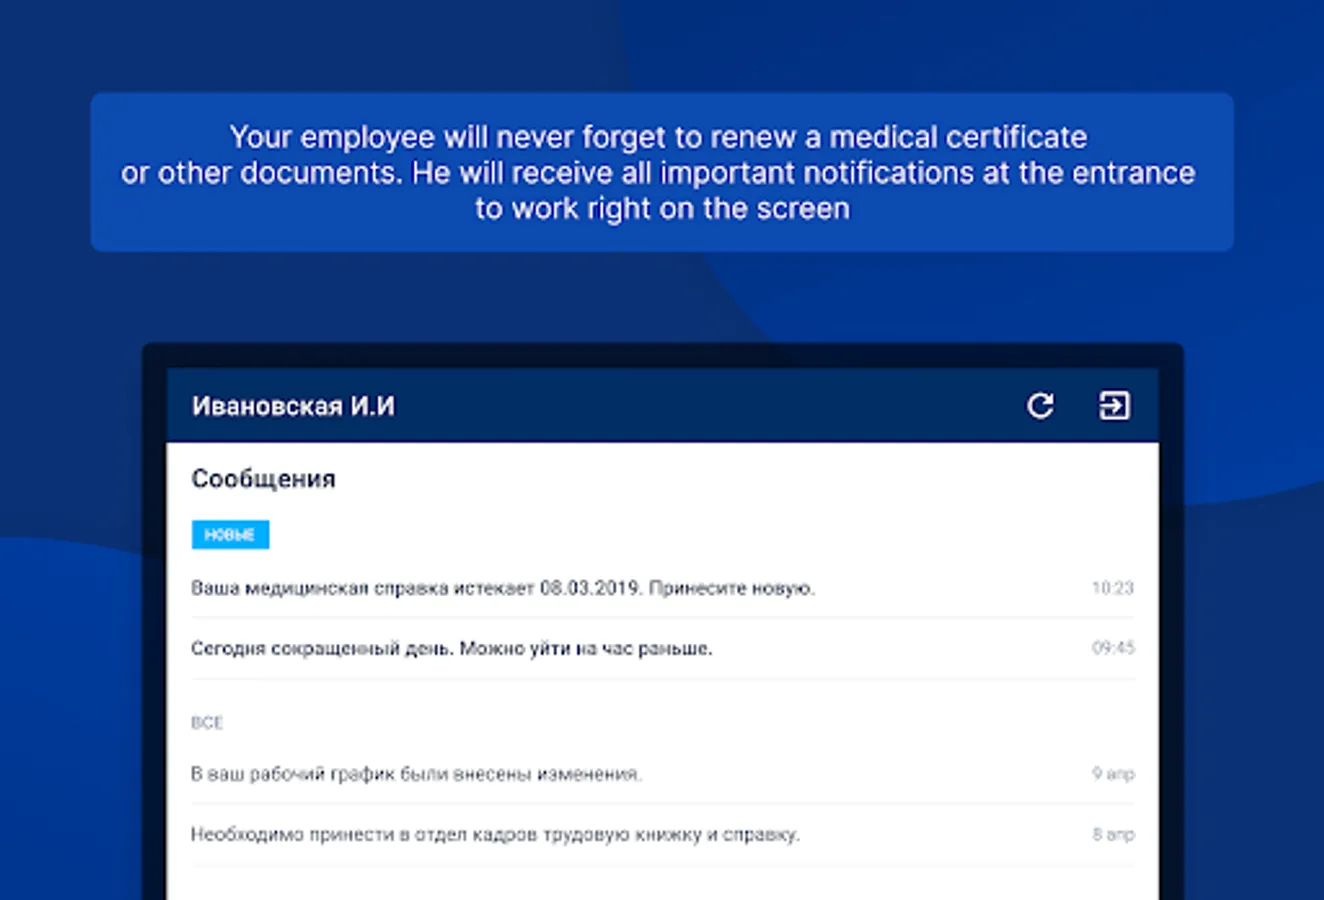Click the user name Ивановская И.И

click(293, 406)
